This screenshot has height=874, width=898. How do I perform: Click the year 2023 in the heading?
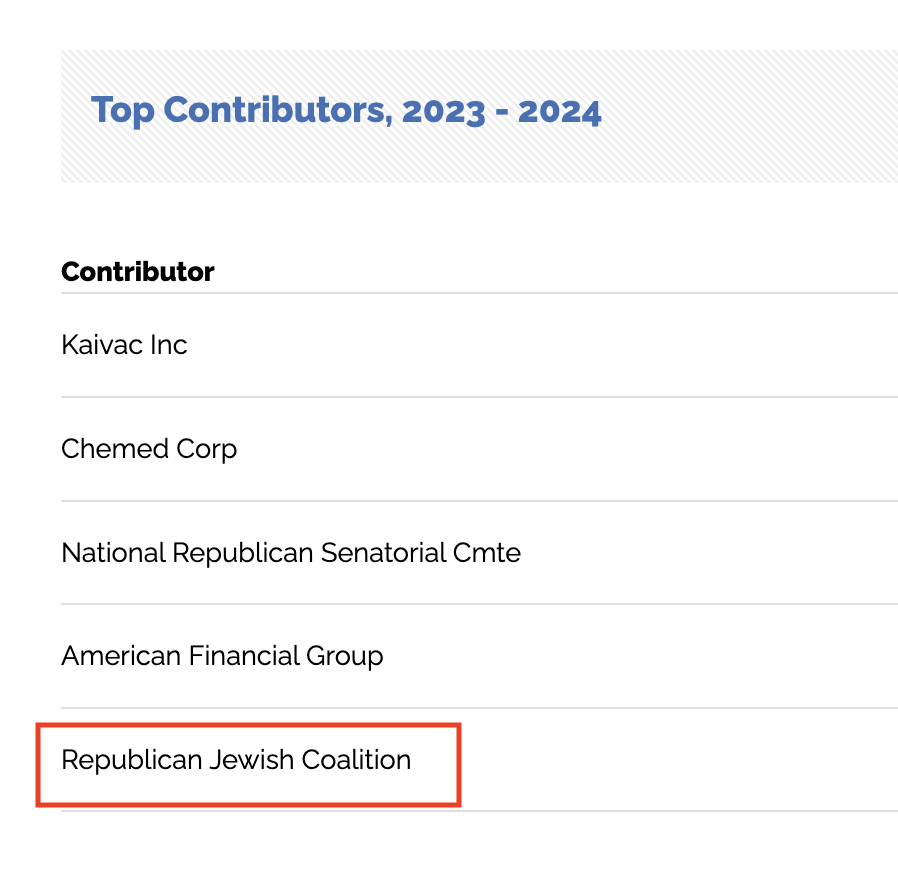point(443,110)
